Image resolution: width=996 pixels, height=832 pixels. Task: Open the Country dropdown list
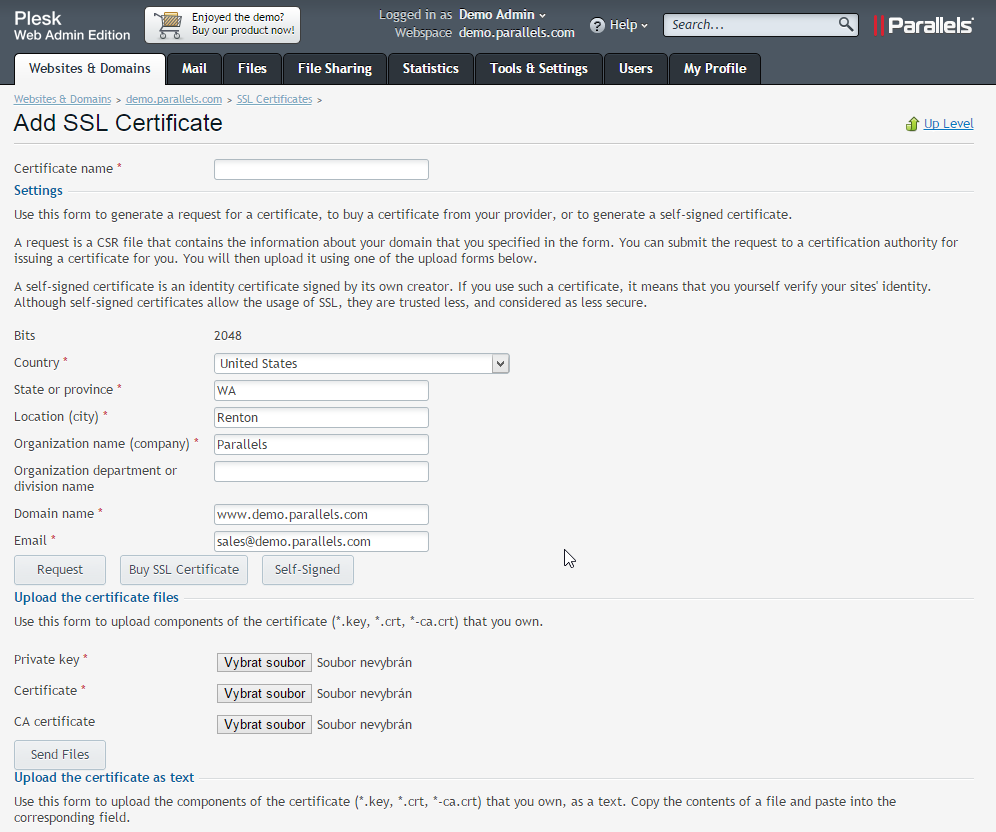[x=361, y=363]
